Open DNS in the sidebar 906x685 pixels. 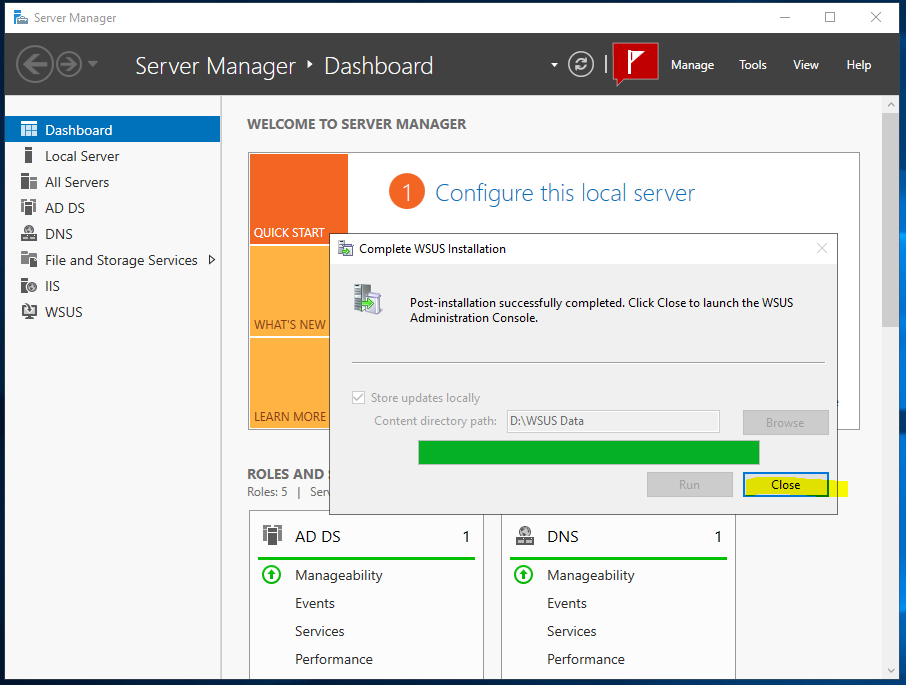[113, 234]
